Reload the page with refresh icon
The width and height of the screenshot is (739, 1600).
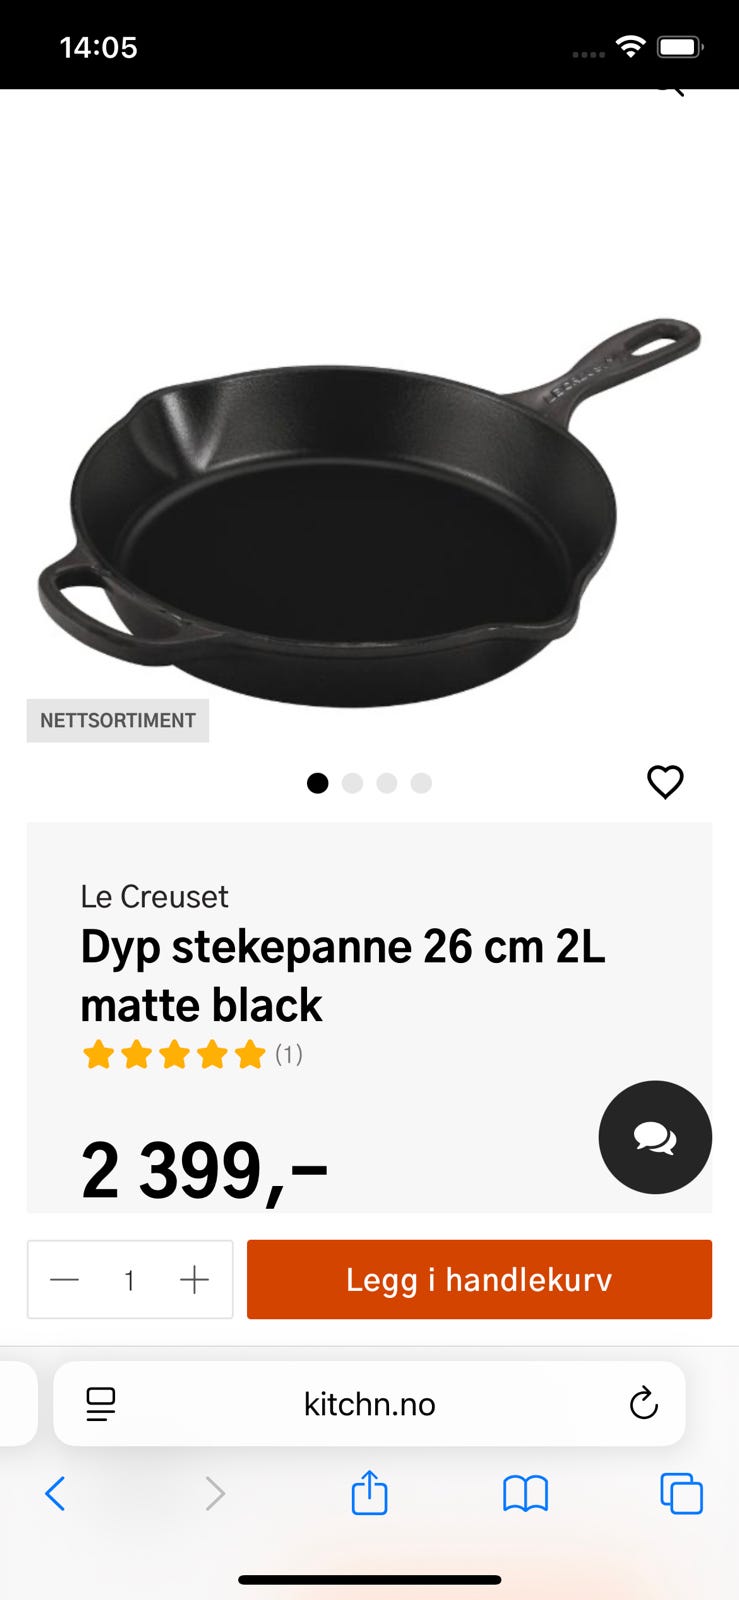click(643, 1404)
